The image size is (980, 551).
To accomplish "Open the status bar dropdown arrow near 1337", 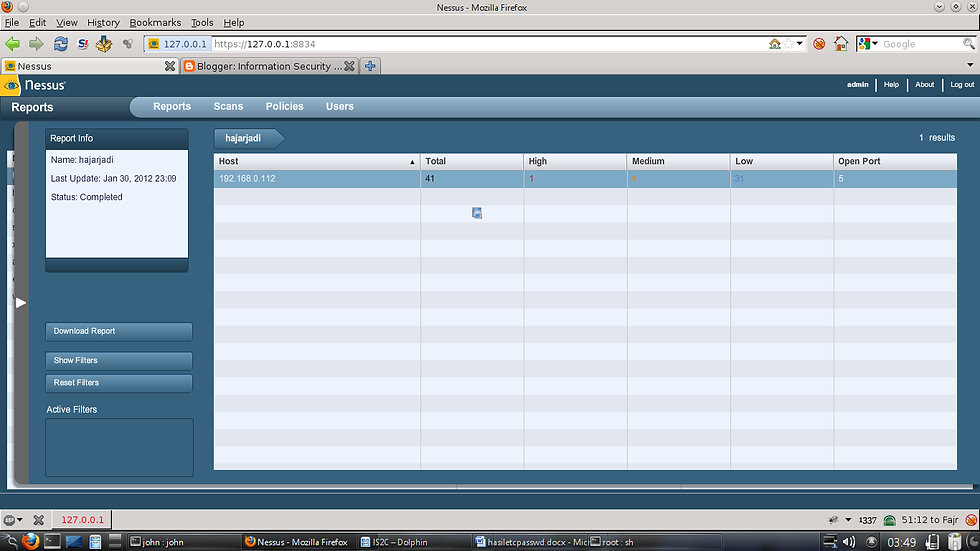I will (x=848, y=520).
